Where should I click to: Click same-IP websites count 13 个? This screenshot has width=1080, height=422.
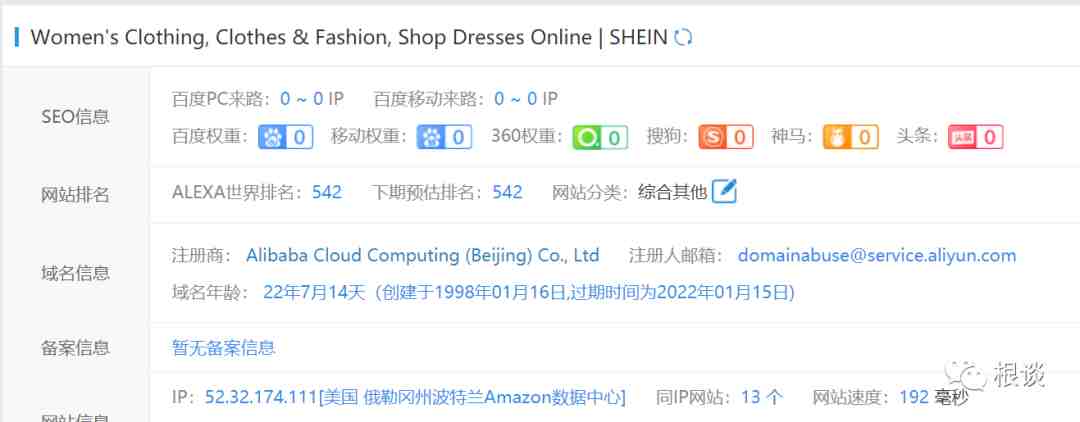click(x=762, y=397)
